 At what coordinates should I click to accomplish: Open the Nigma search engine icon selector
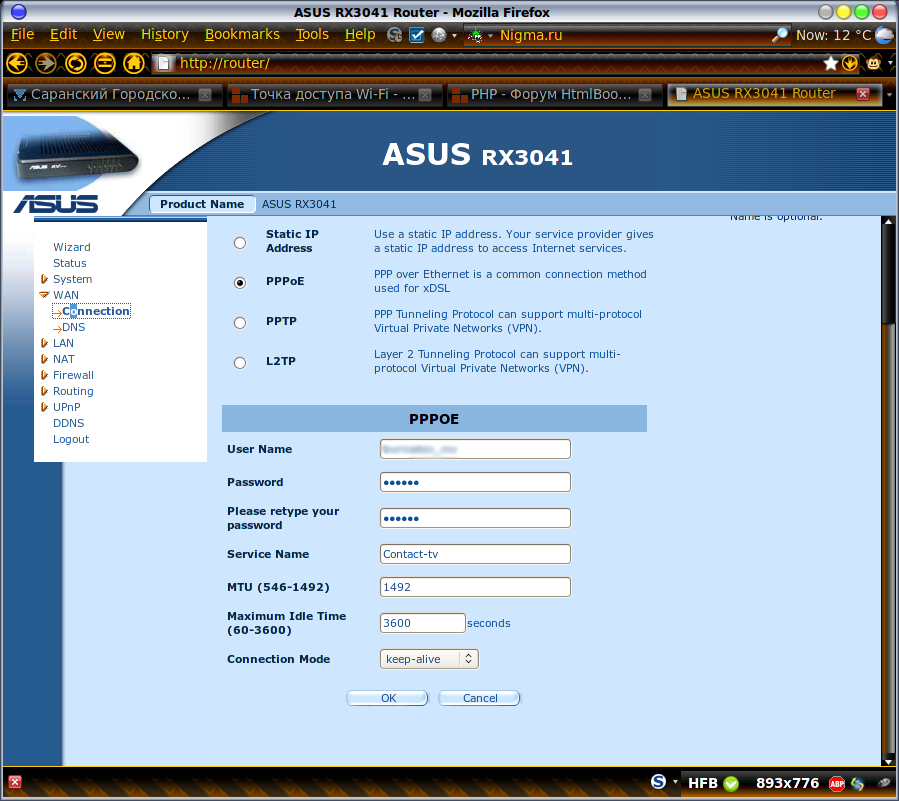(479, 36)
